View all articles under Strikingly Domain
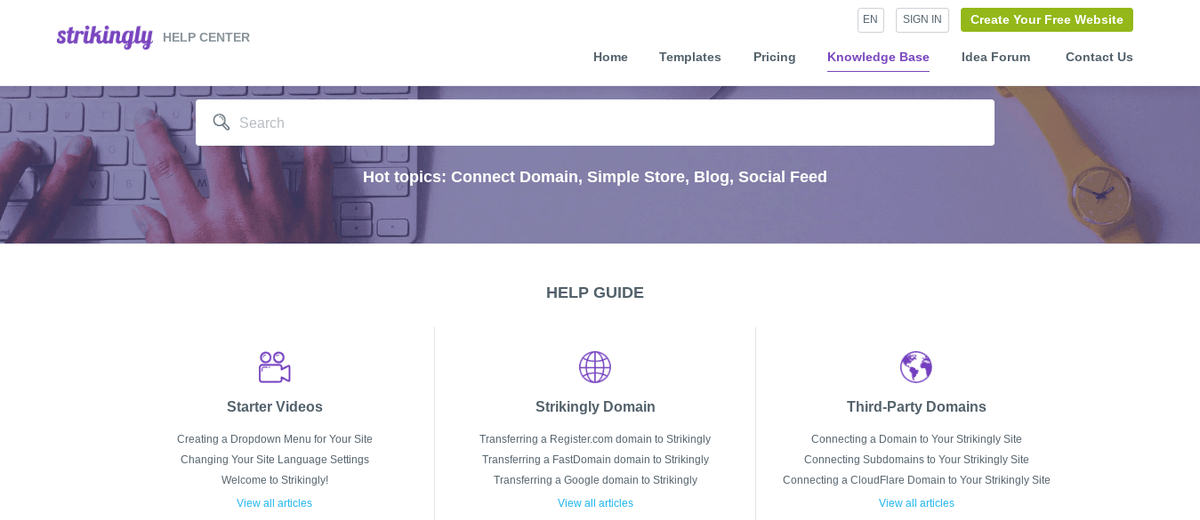1200x520 pixels. click(595, 503)
